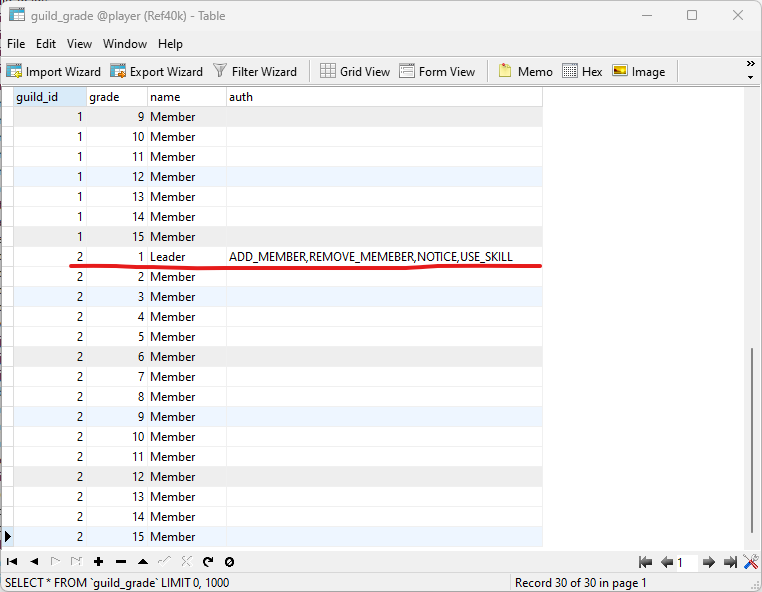
Task: Click the page number input field
Action: click(x=687, y=563)
